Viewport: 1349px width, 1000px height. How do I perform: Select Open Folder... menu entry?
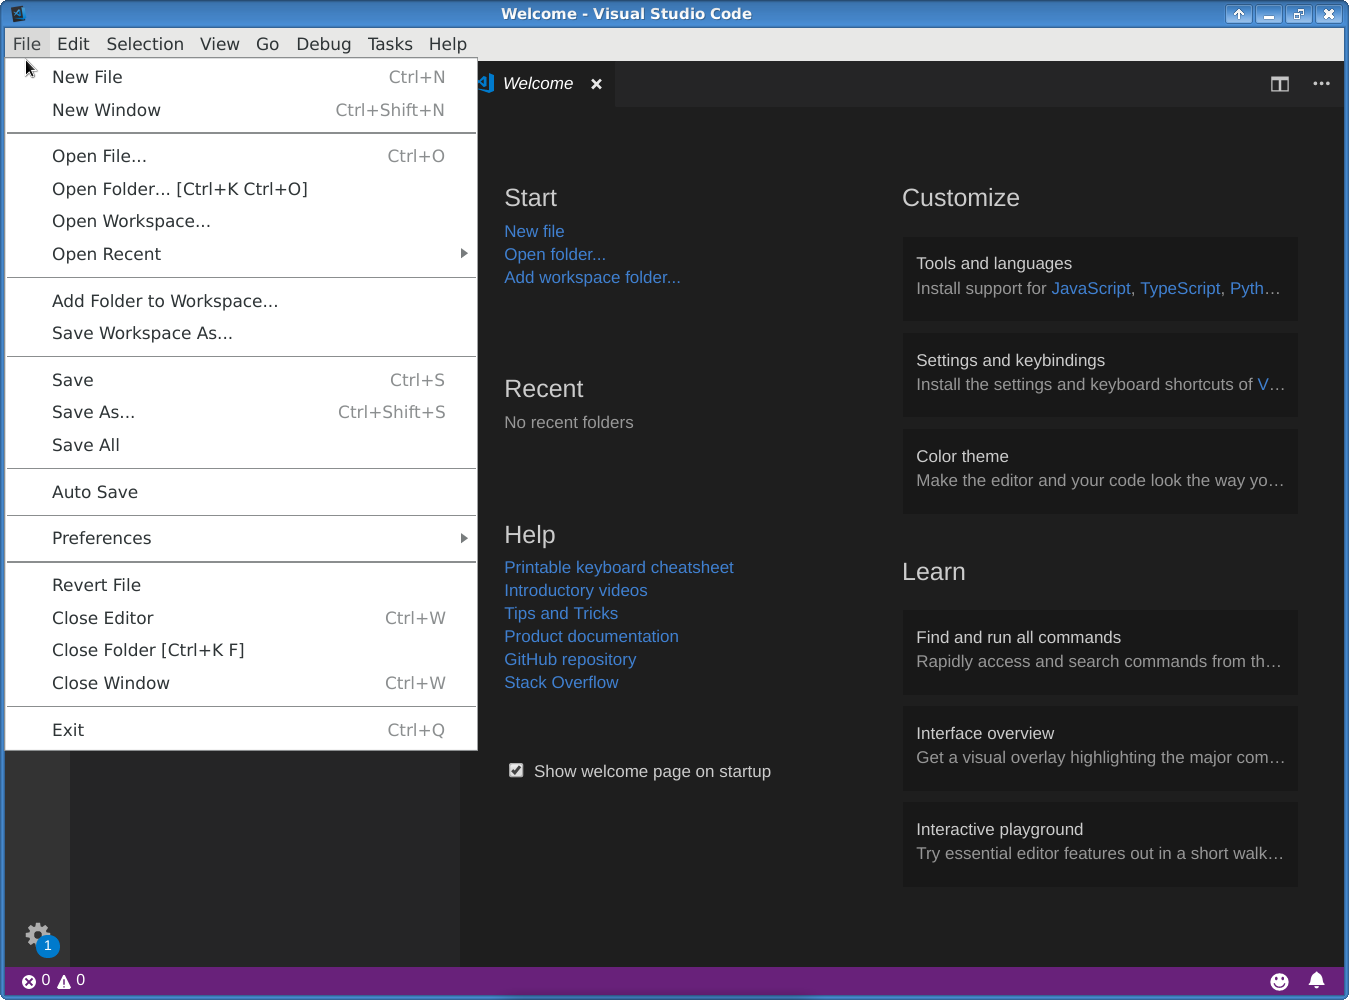[x=241, y=189]
